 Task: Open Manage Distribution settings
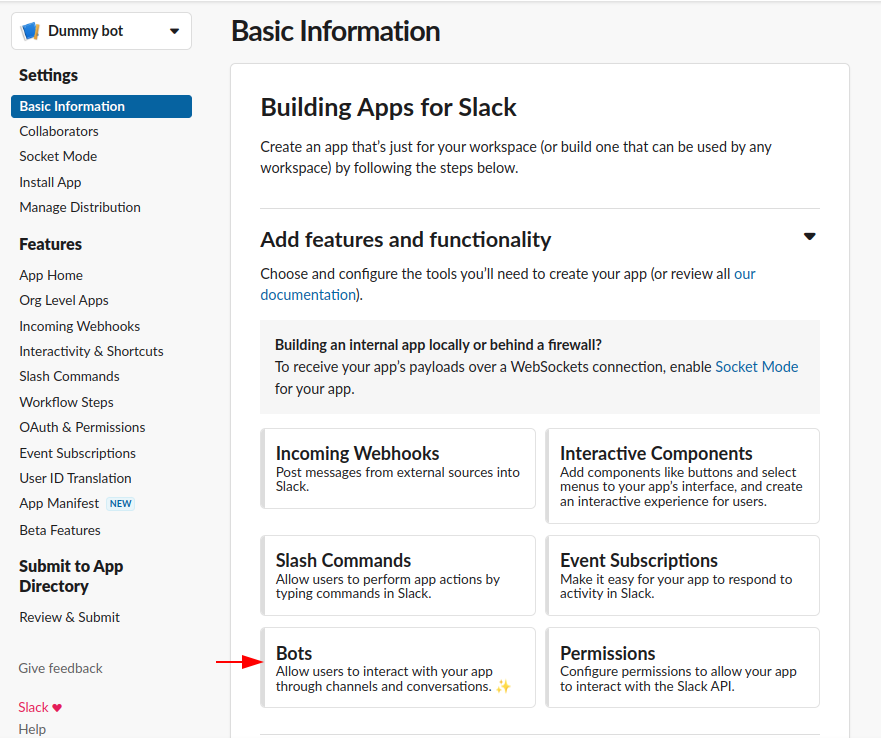[80, 207]
